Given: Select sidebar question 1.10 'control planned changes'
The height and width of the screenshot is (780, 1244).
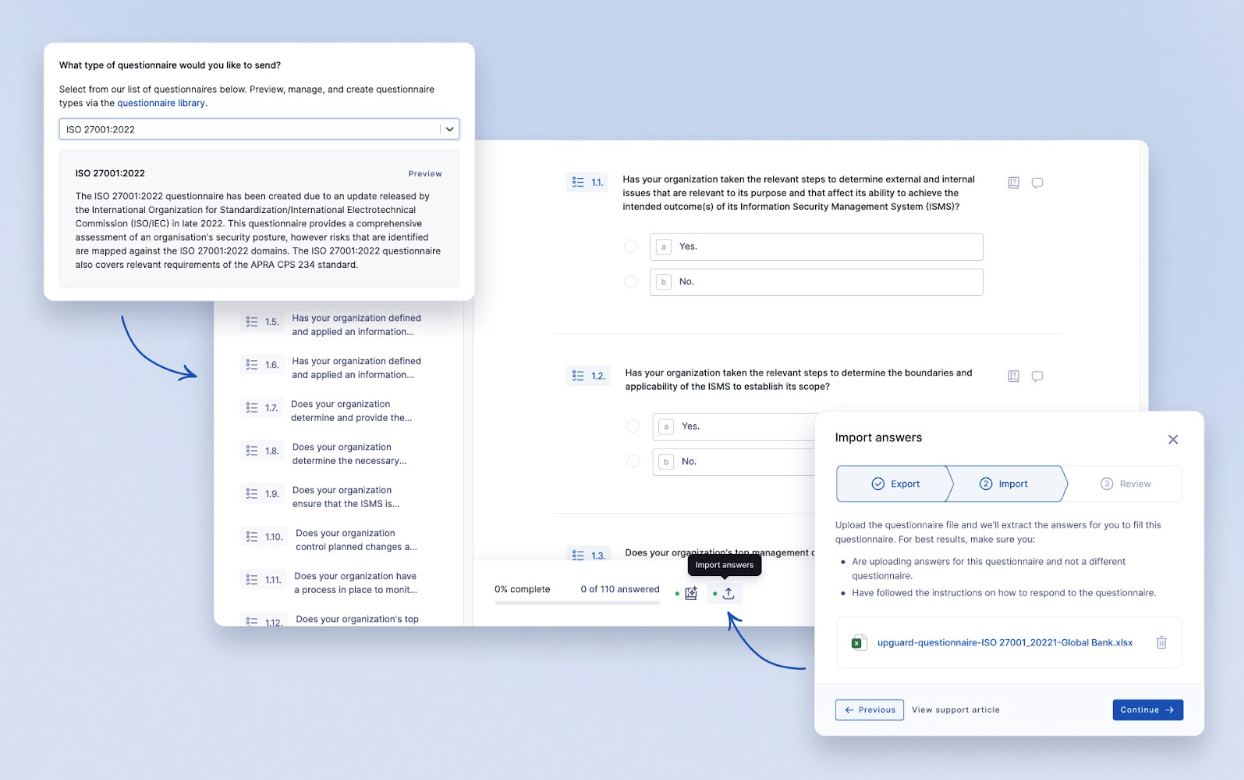Looking at the screenshot, I should click(356, 540).
